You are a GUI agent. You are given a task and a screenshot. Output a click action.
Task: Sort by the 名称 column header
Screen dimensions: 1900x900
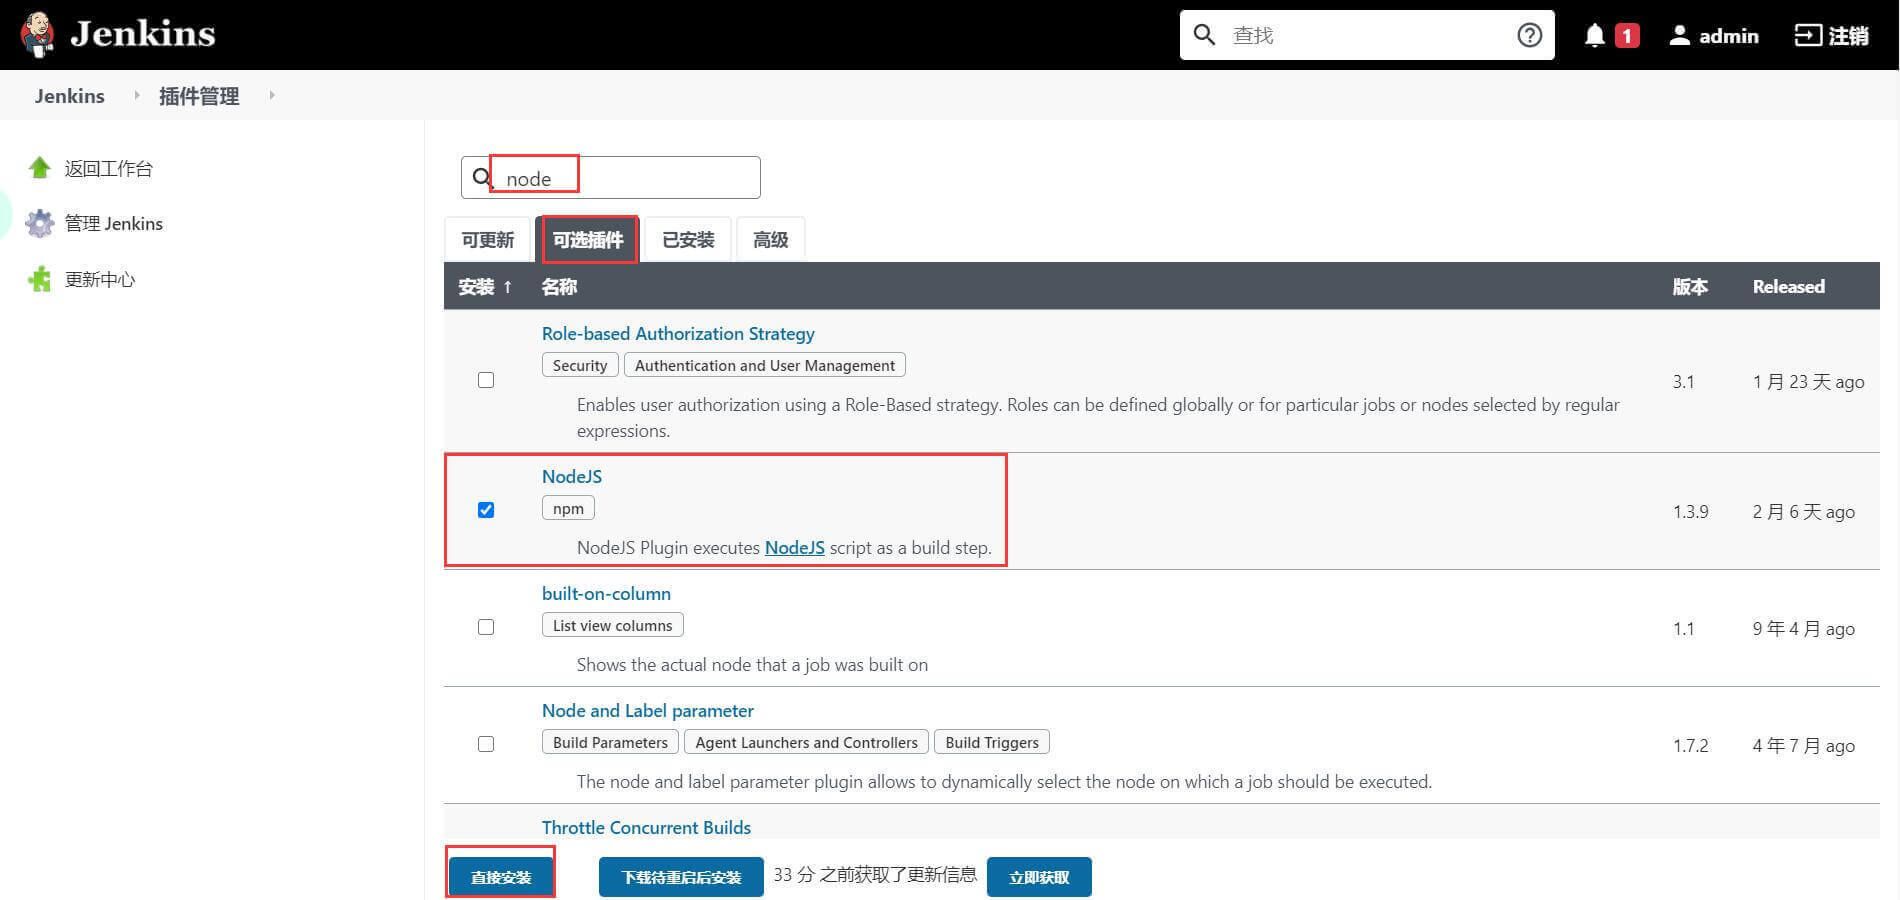coord(559,287)
